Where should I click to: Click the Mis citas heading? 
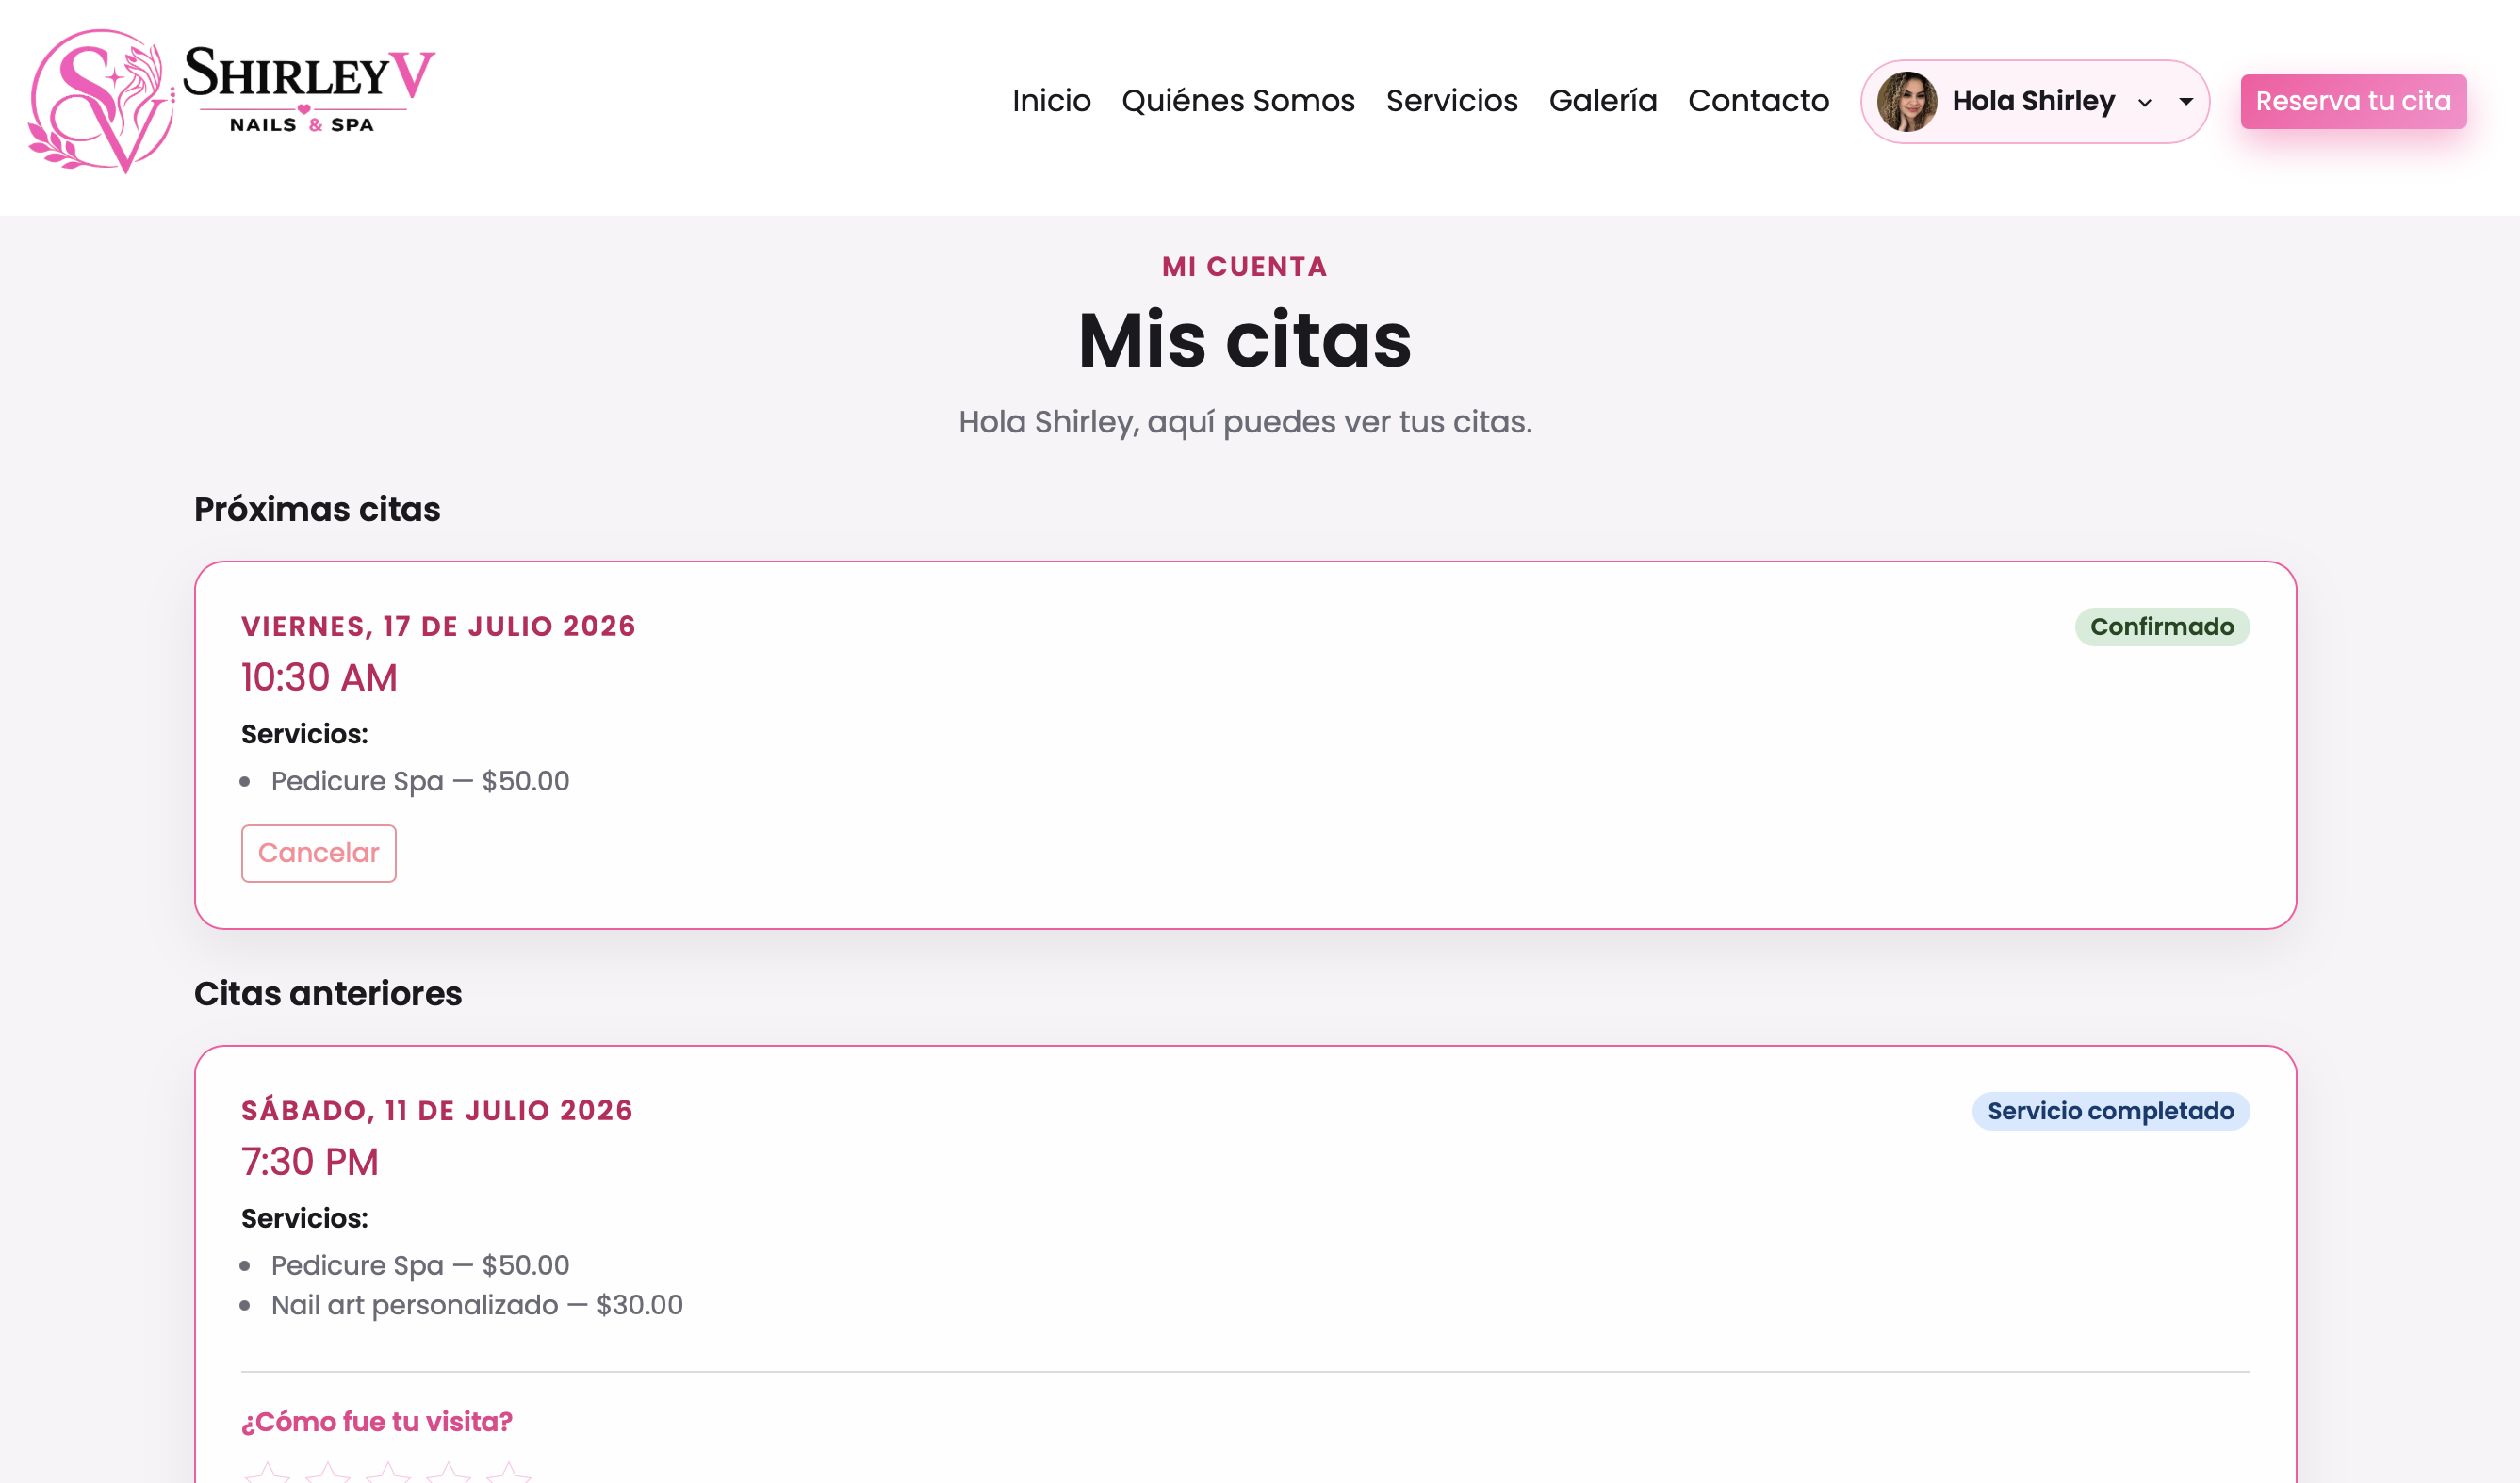coord(1244,340)
